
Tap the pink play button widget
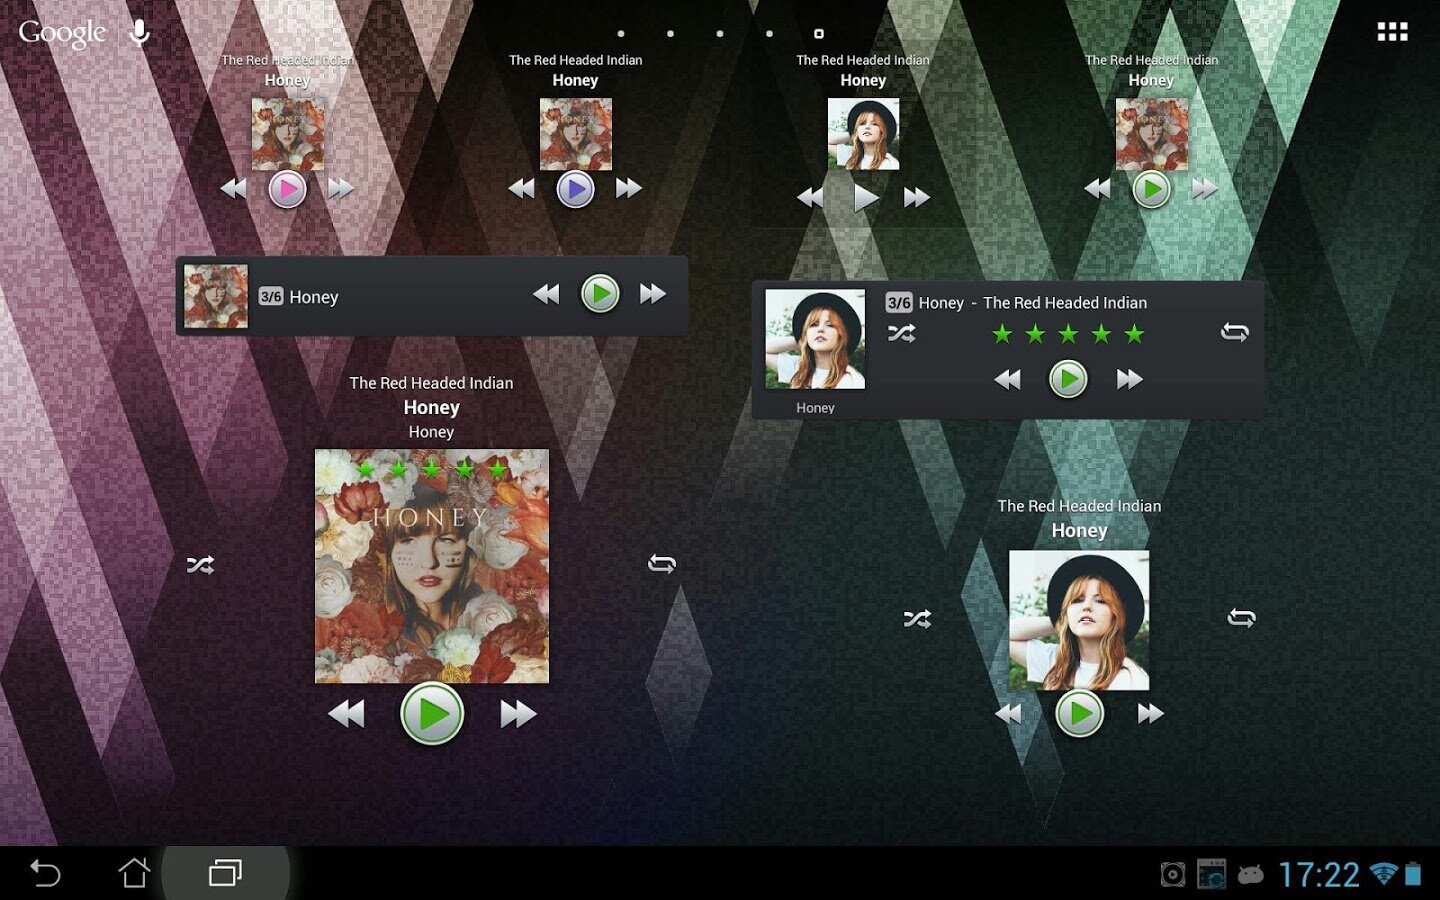tap(287, 189)
